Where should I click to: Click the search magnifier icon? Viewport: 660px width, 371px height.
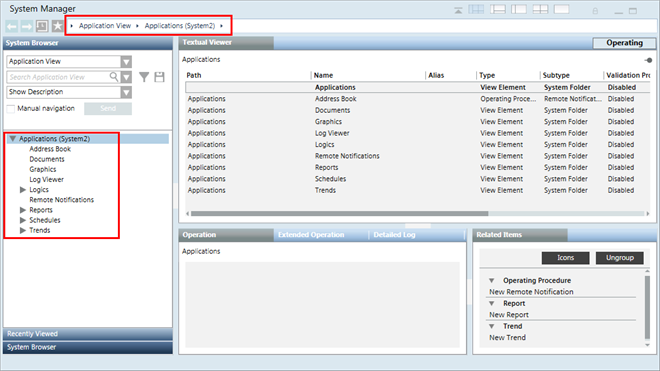[x=114, y=77]
